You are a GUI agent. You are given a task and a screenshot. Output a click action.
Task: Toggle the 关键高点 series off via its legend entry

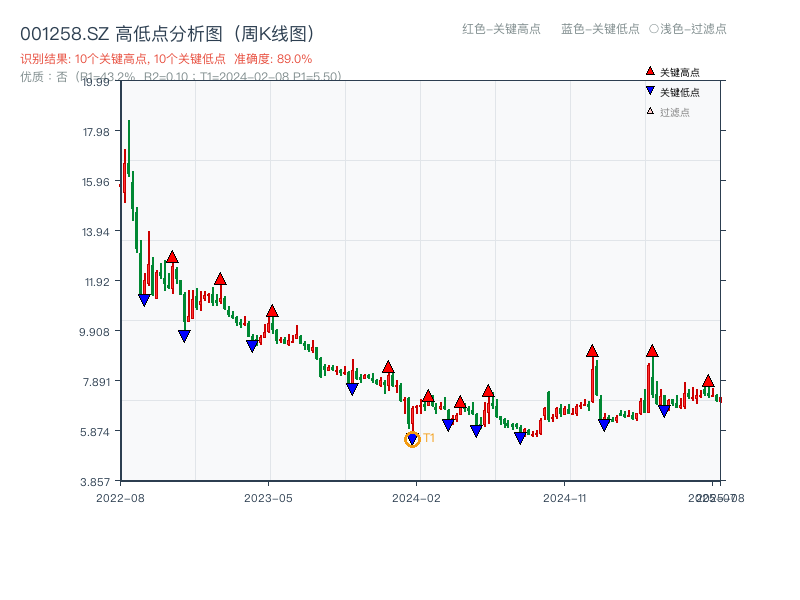679,71
